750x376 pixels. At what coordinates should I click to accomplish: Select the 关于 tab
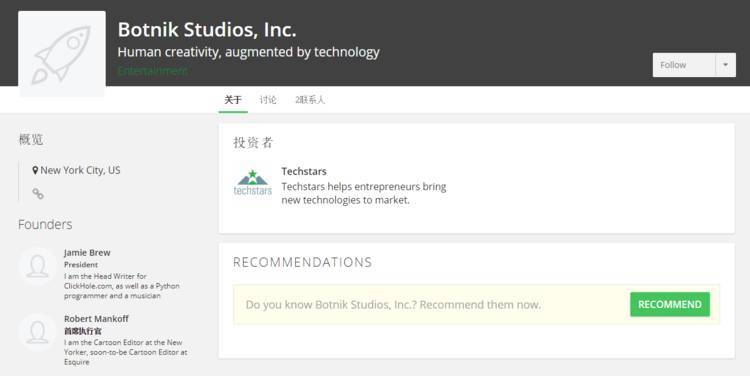point(233,100)
